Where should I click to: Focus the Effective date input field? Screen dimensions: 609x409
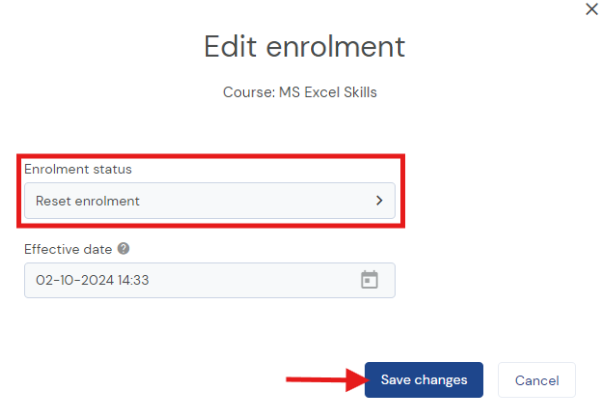coord(210,280)
